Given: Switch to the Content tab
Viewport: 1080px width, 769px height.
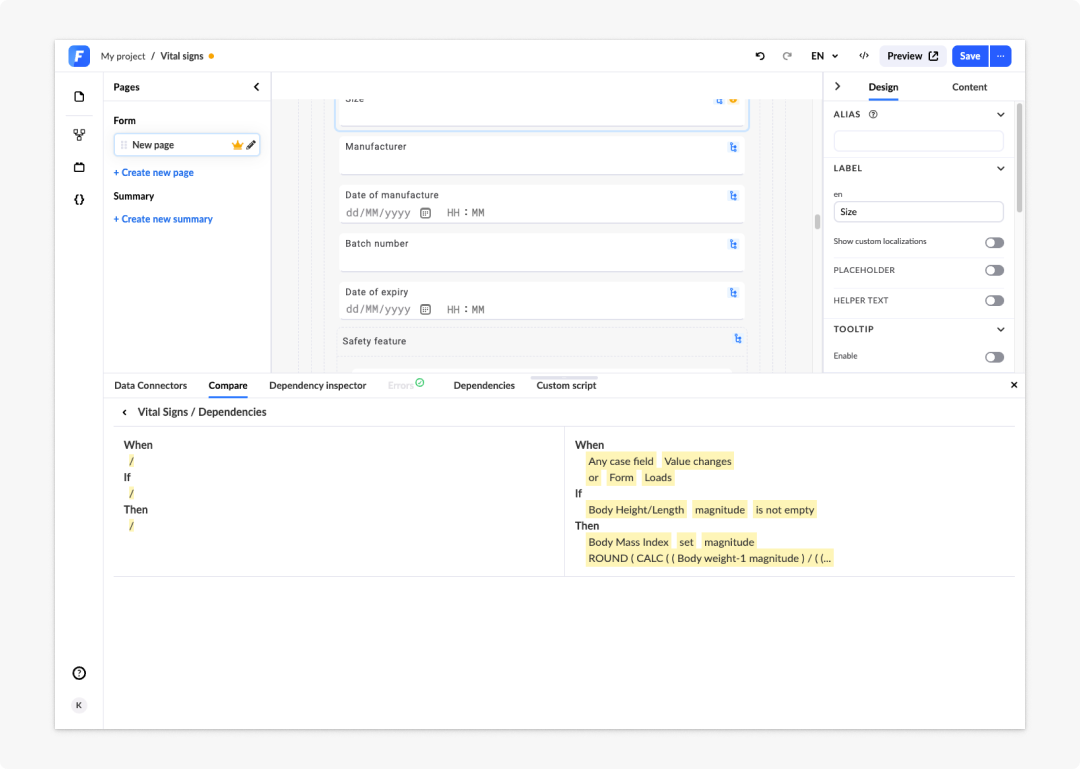Looking at the screenshot, I should coord(969,87).
